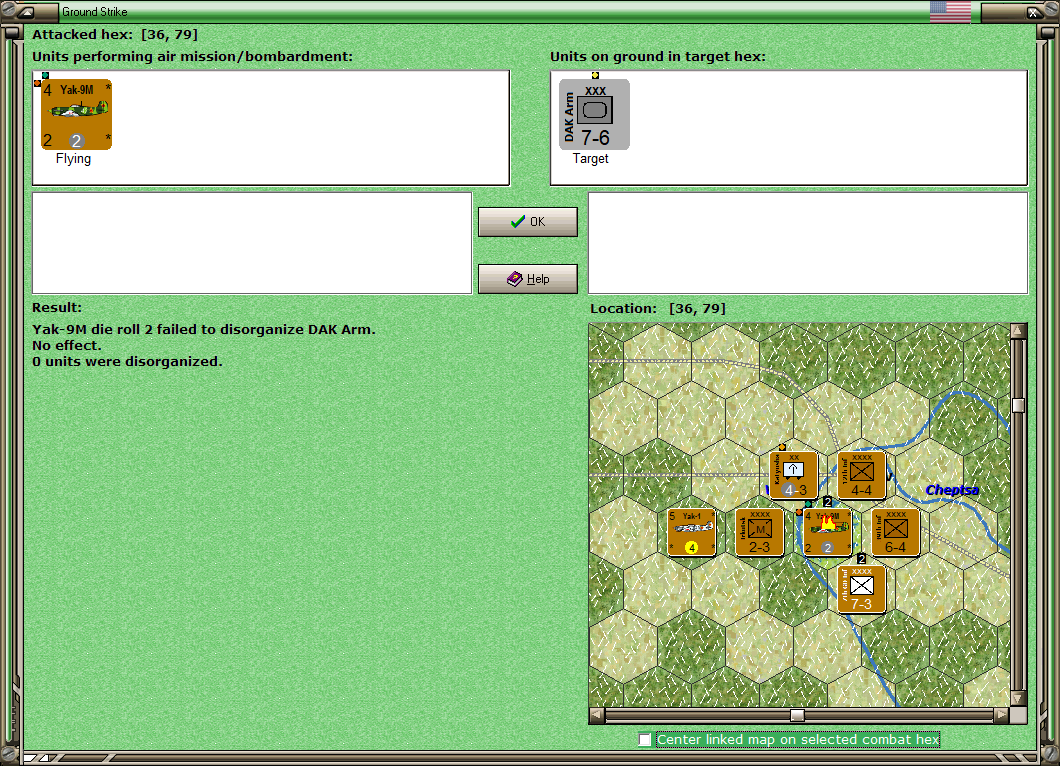Select the 6-4 infantry army counter
Image resolution: width=1060 pixels, height=766 pixels.
point(896,533)
